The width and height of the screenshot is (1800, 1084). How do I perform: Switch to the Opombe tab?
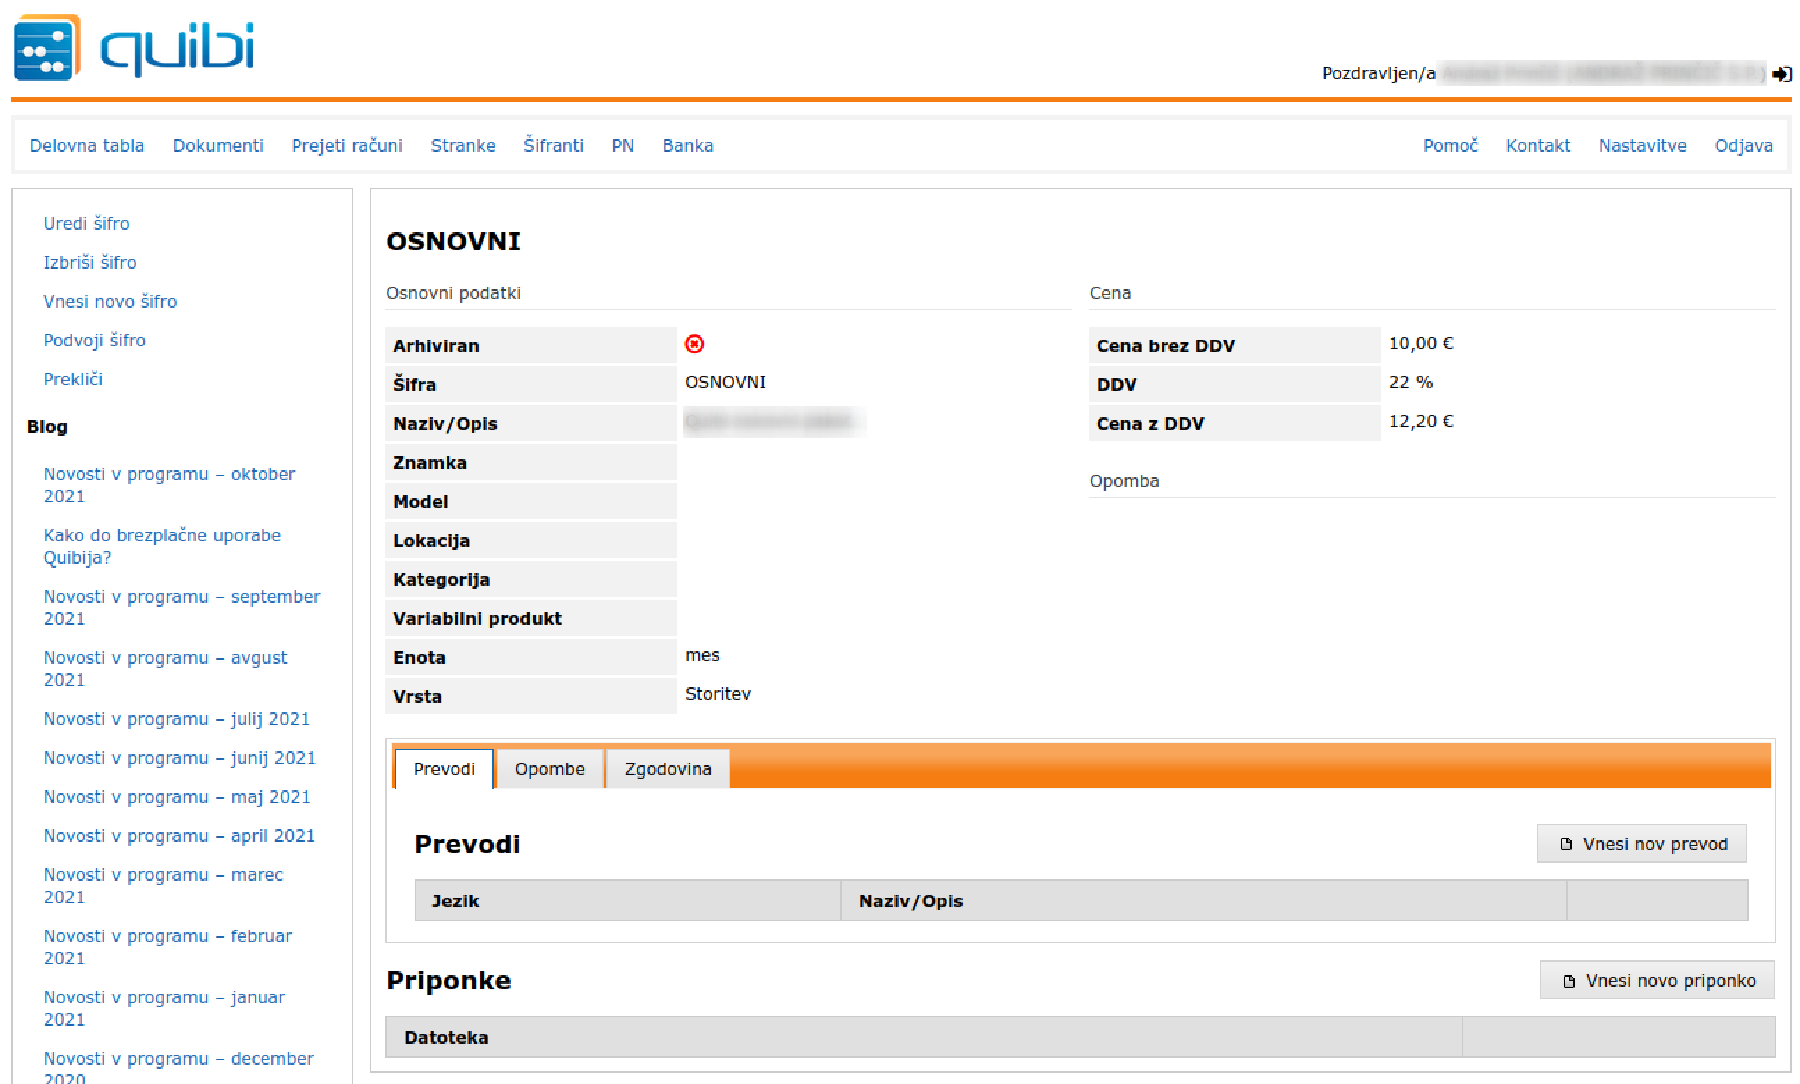(549, 769)
